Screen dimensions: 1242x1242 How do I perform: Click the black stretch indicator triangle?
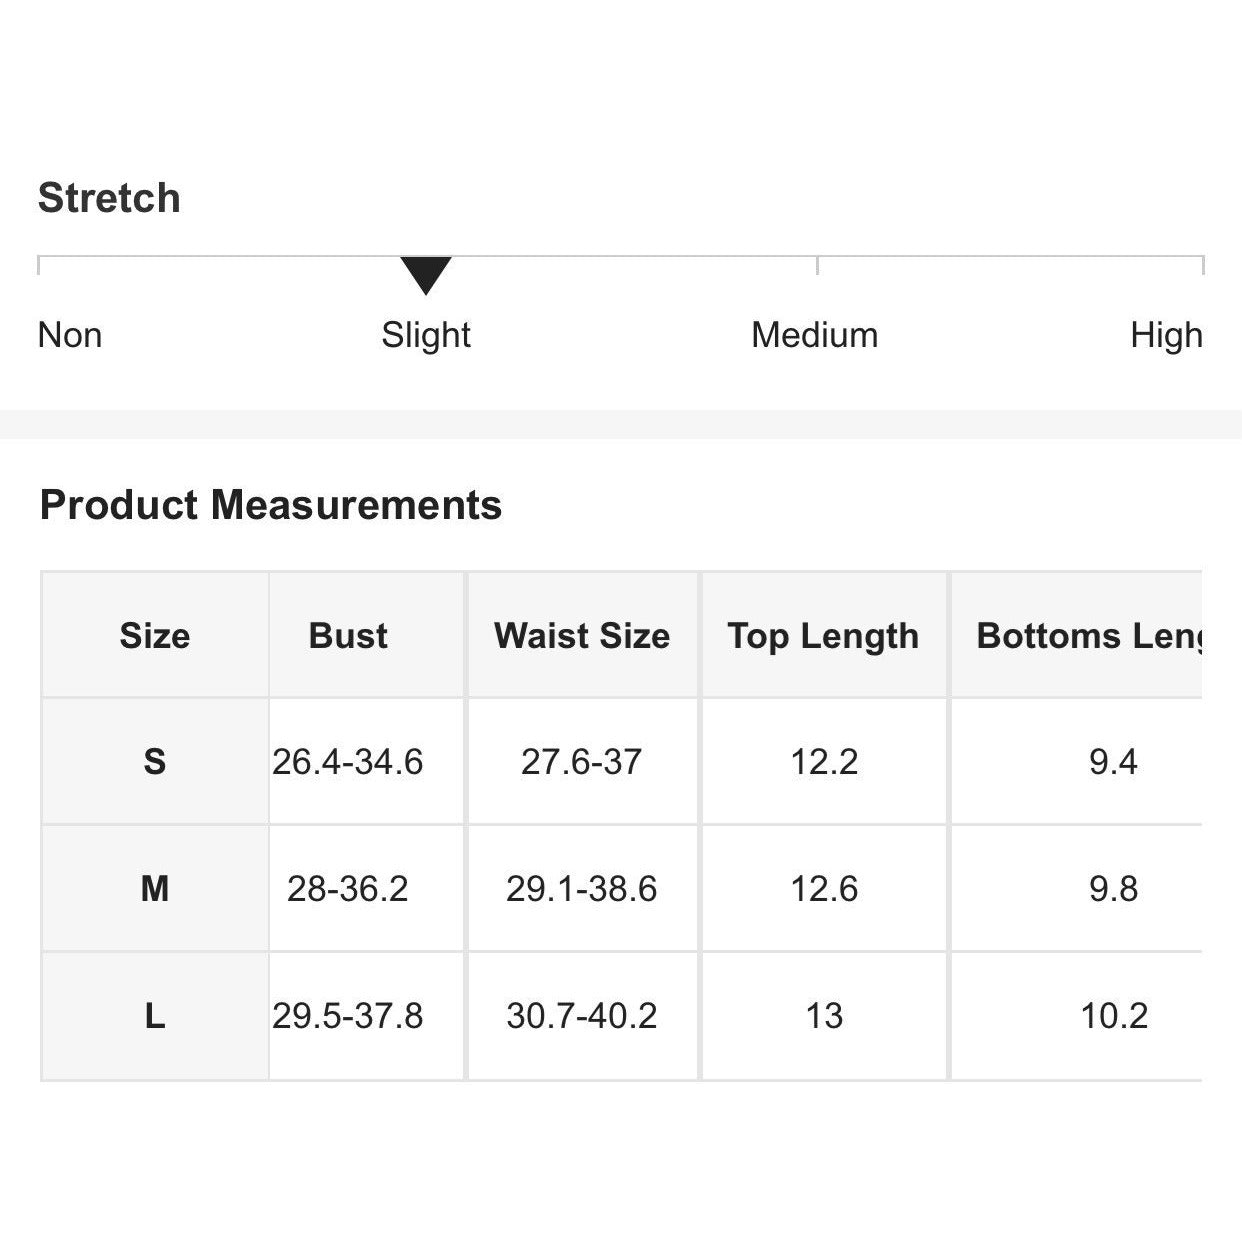coord(426,273)
